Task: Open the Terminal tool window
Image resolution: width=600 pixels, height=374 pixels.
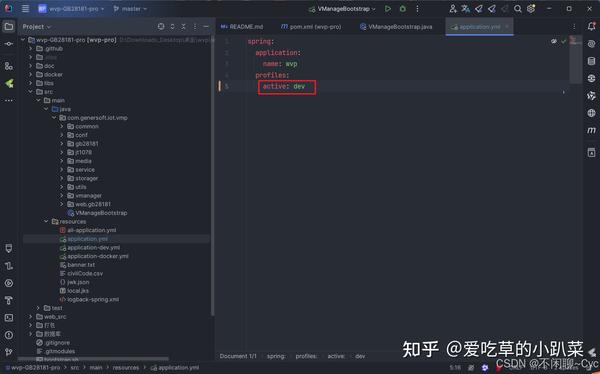Action: click(x=8, y=317)
